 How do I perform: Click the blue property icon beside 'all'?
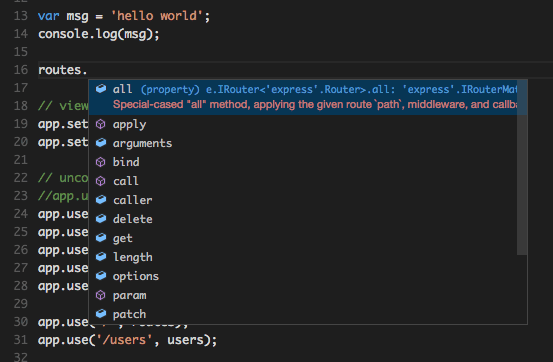click(x=101, y=89)
